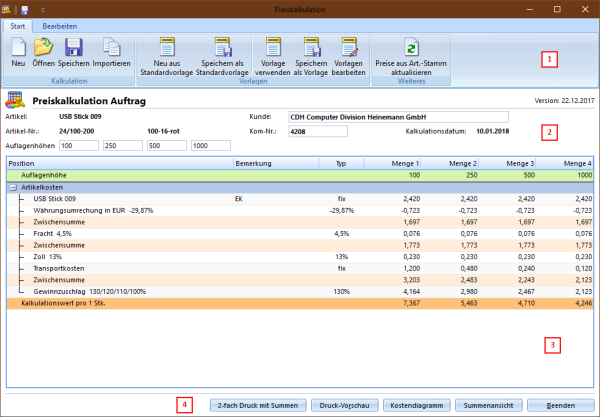Image resolution: width=600 pixels, height=417 pixels.
Task: Click the Auflagenhöhen field with 250
Action: coord(123,146)
